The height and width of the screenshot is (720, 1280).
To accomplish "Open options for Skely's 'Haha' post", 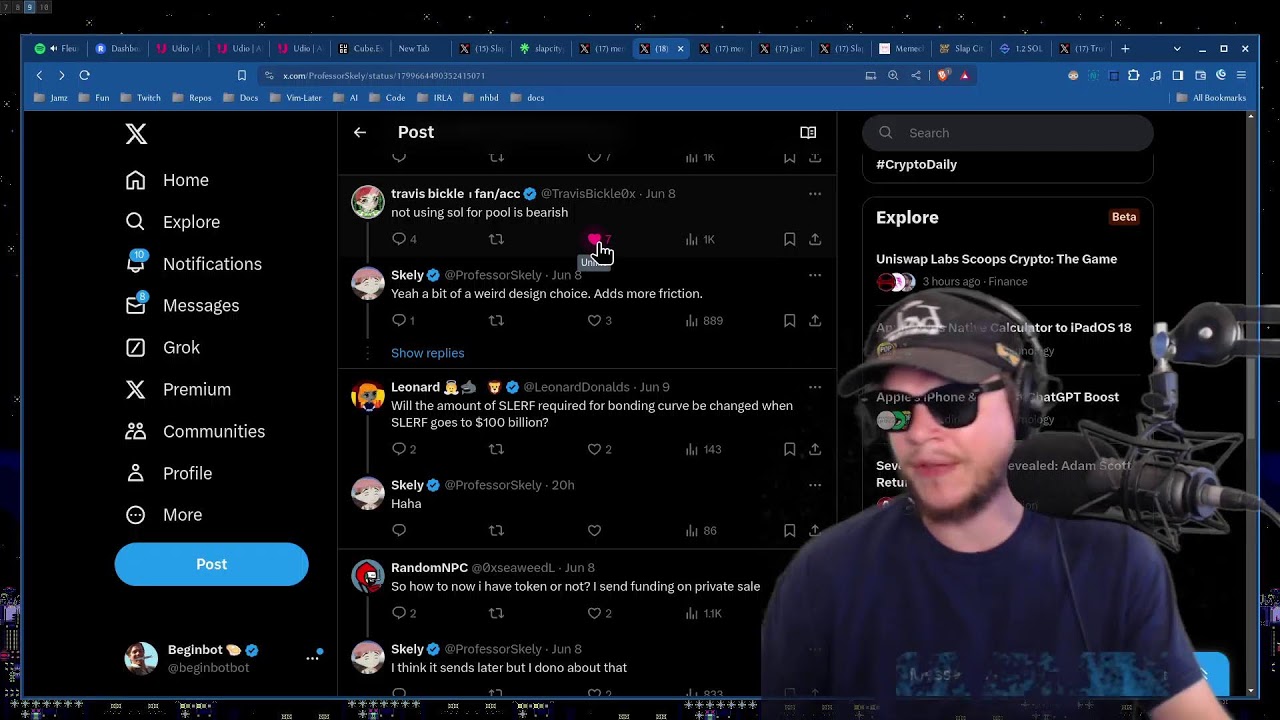I will (x=815, y=485).
